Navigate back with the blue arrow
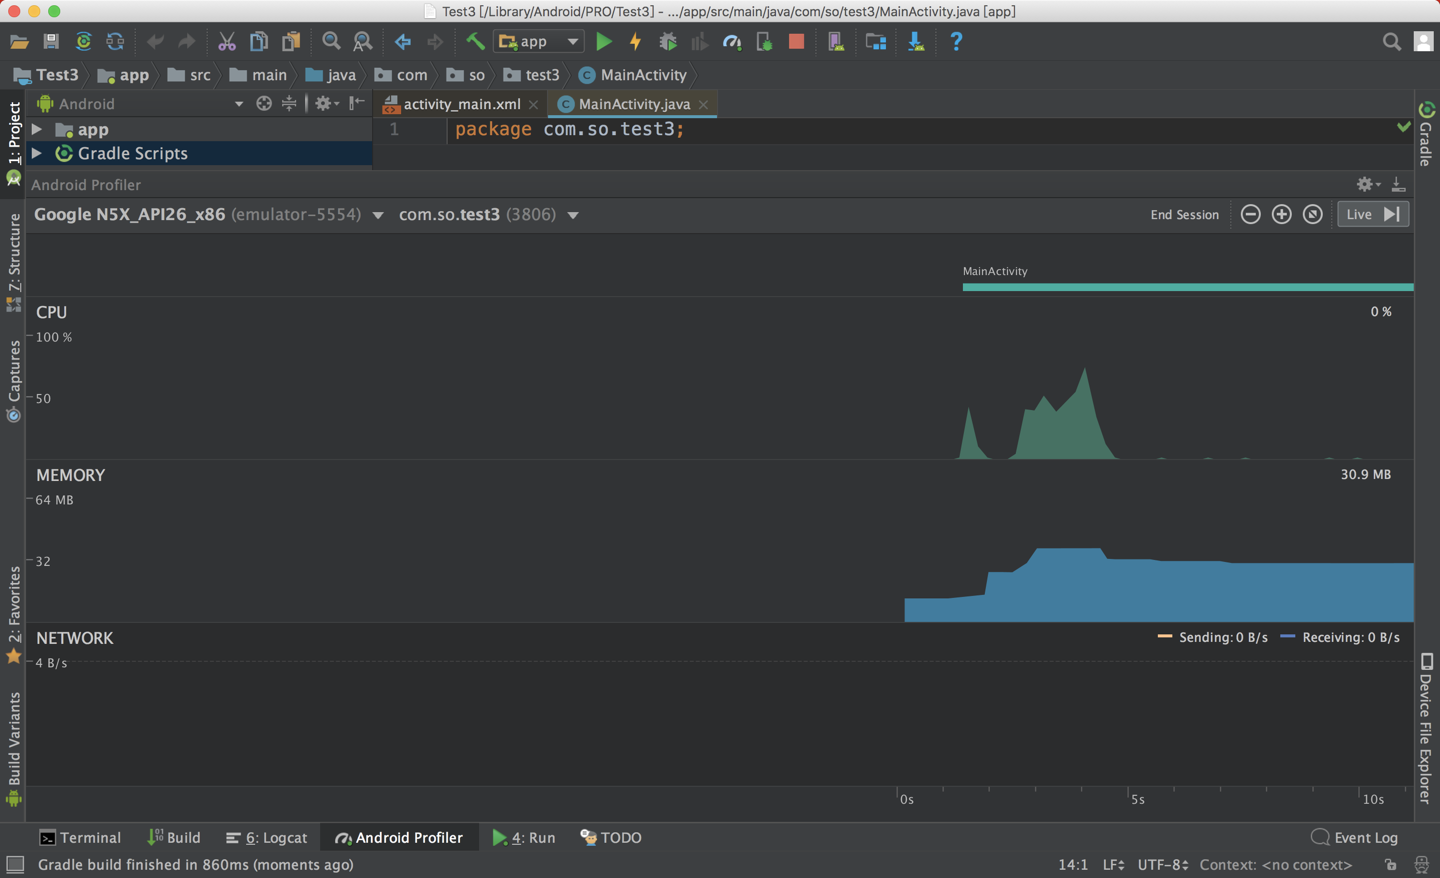Viewport: 1440px width, 878px height. (403, 42)
